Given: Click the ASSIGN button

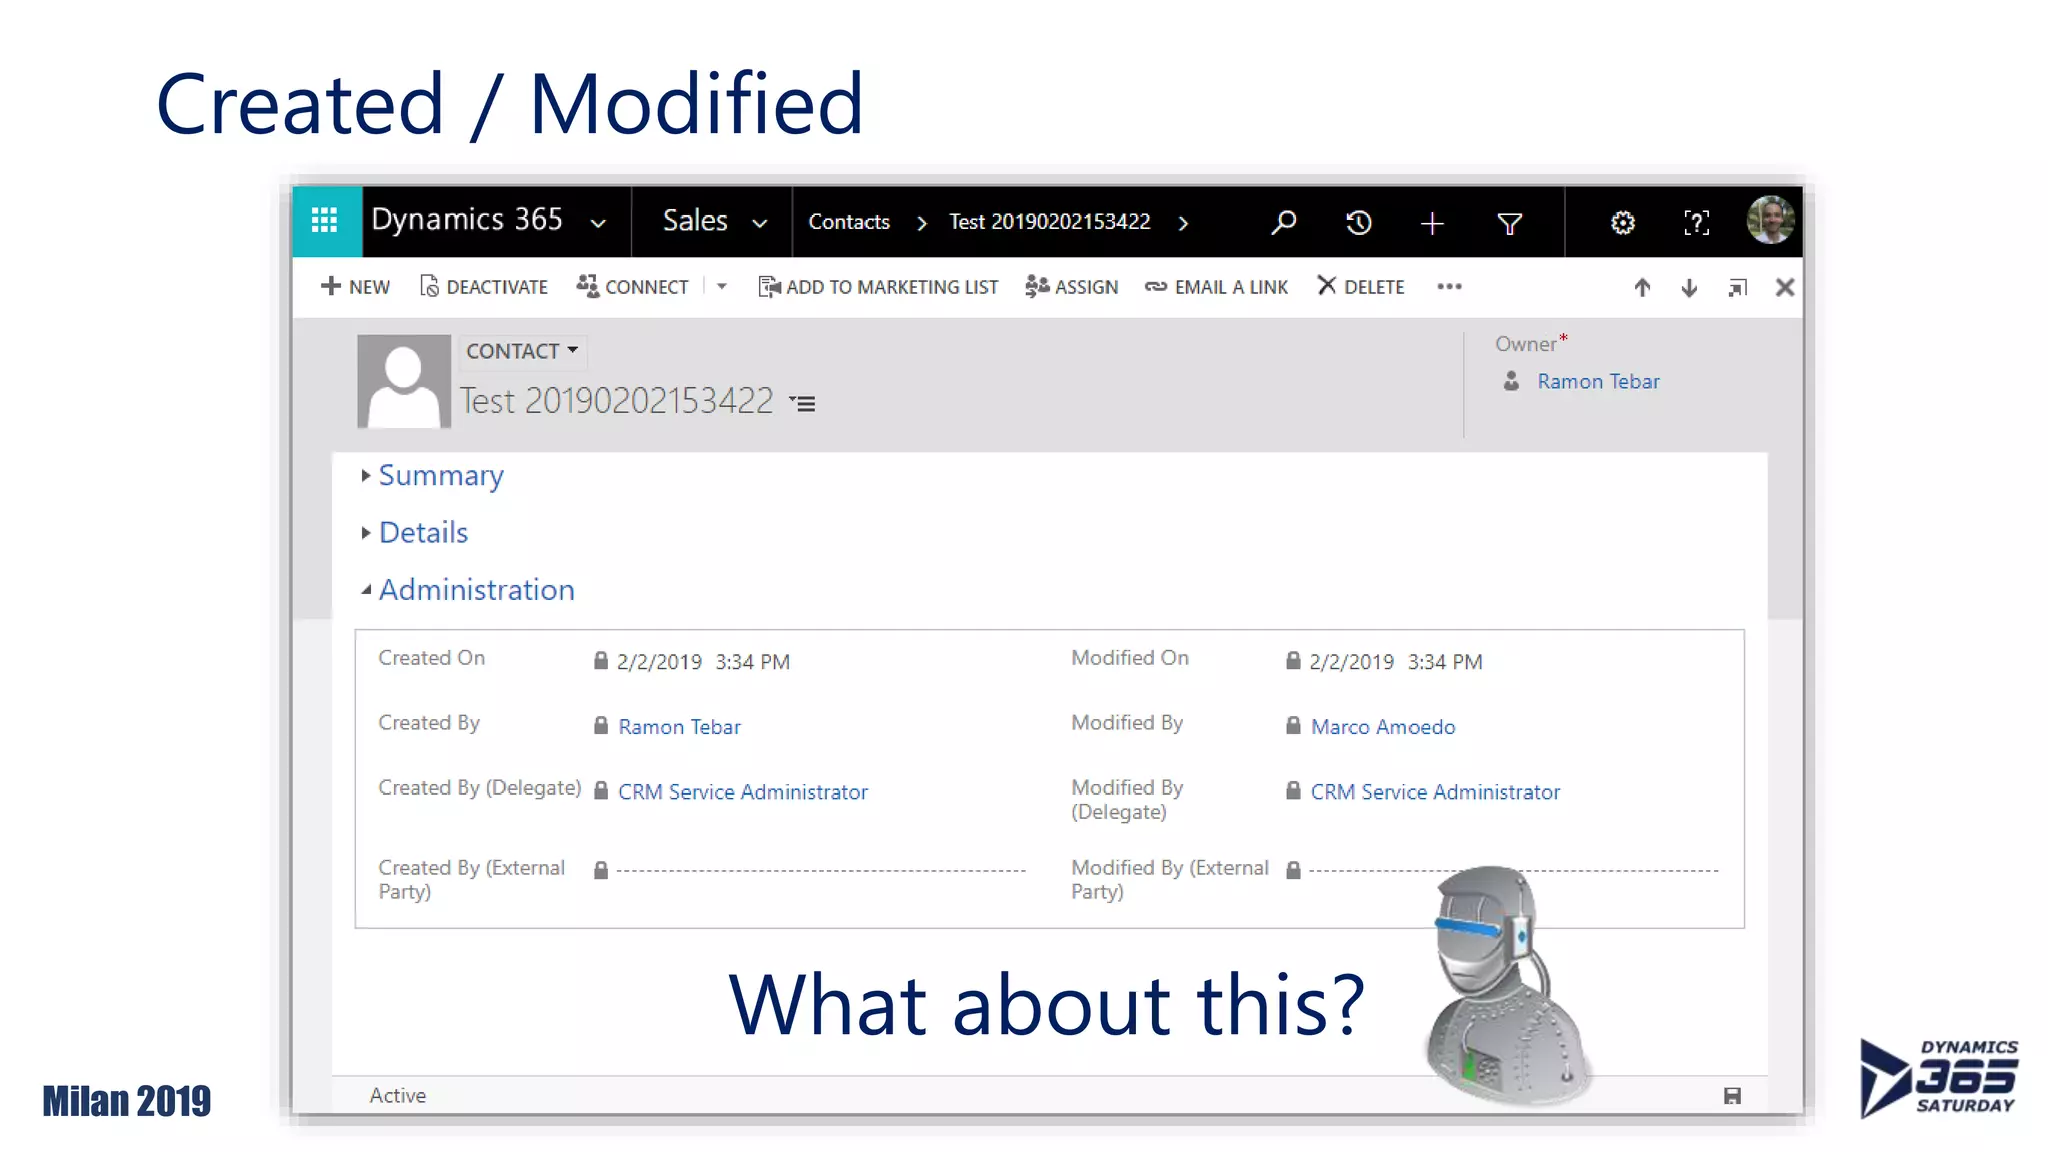Looking at the screenshot, I should (x=1072, y=287).
